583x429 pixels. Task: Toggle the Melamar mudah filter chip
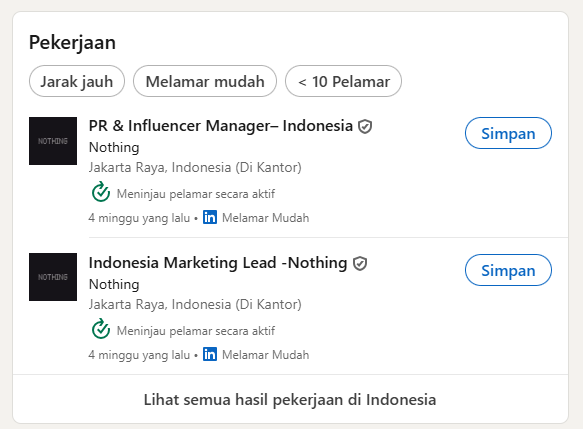coord(205,81)
